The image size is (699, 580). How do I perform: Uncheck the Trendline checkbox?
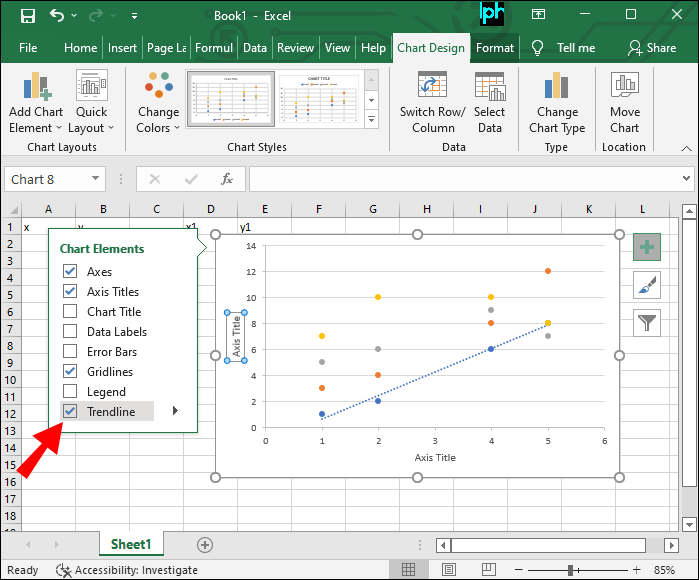(70, 411)
